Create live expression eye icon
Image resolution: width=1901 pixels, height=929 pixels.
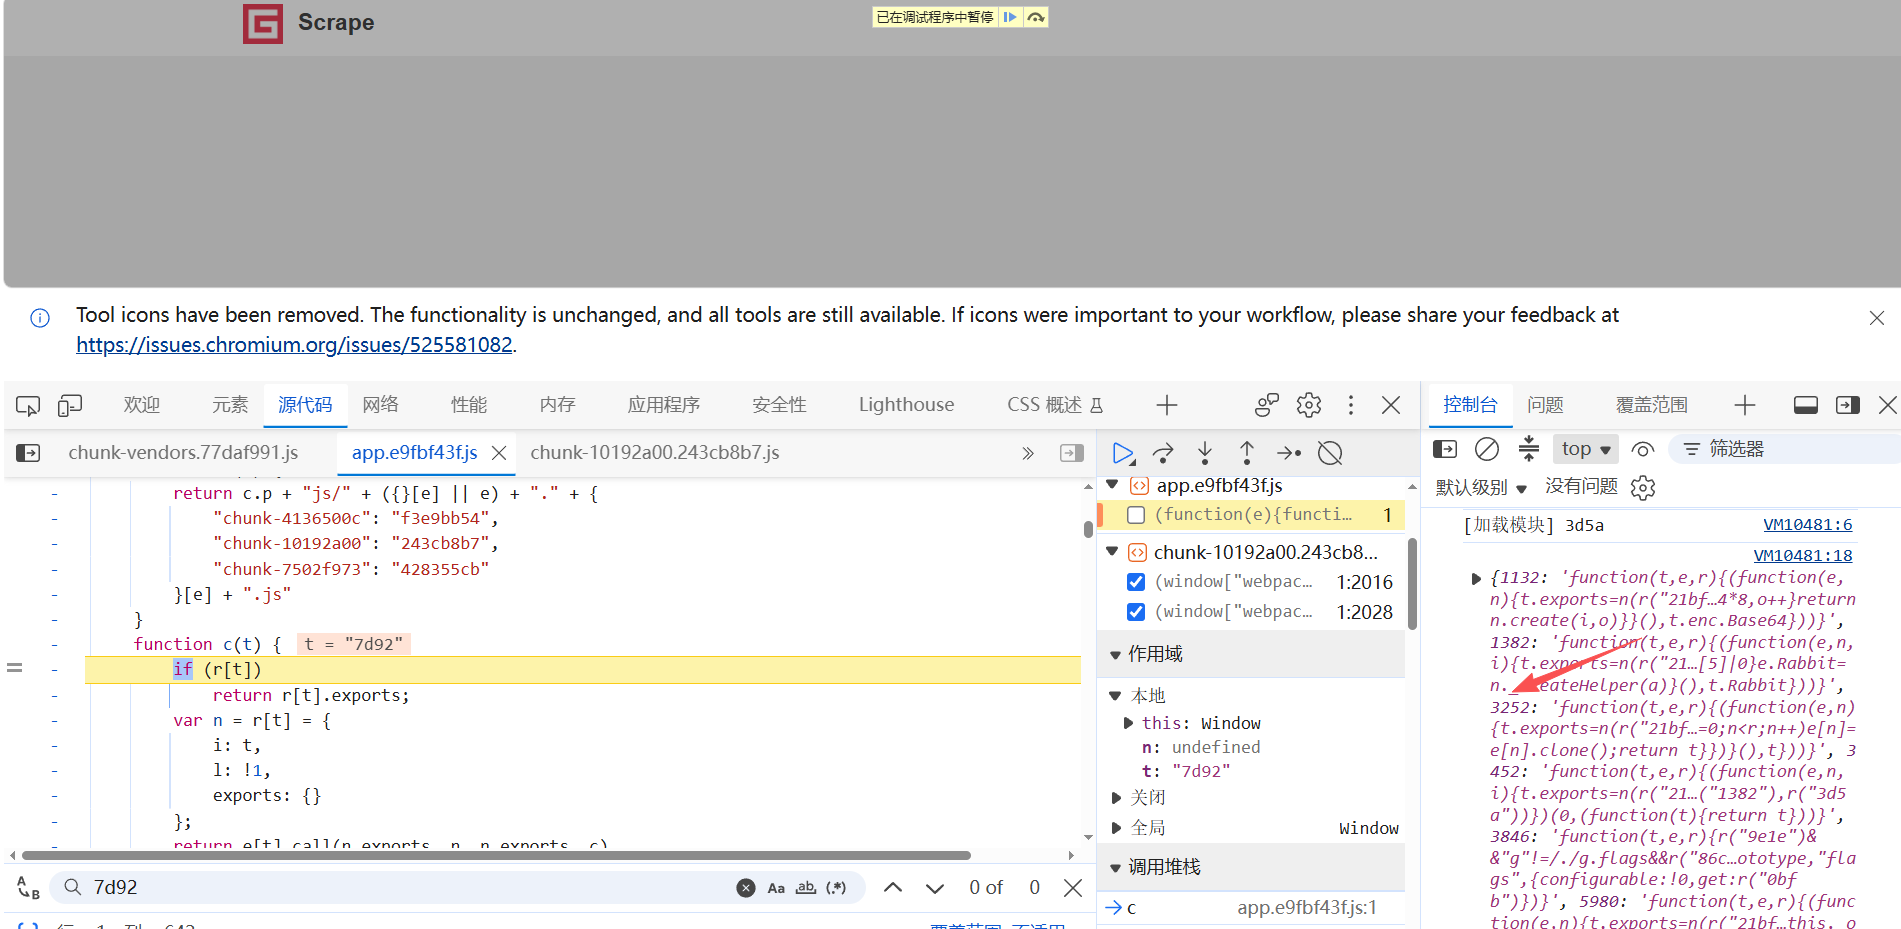point(1643,449)
